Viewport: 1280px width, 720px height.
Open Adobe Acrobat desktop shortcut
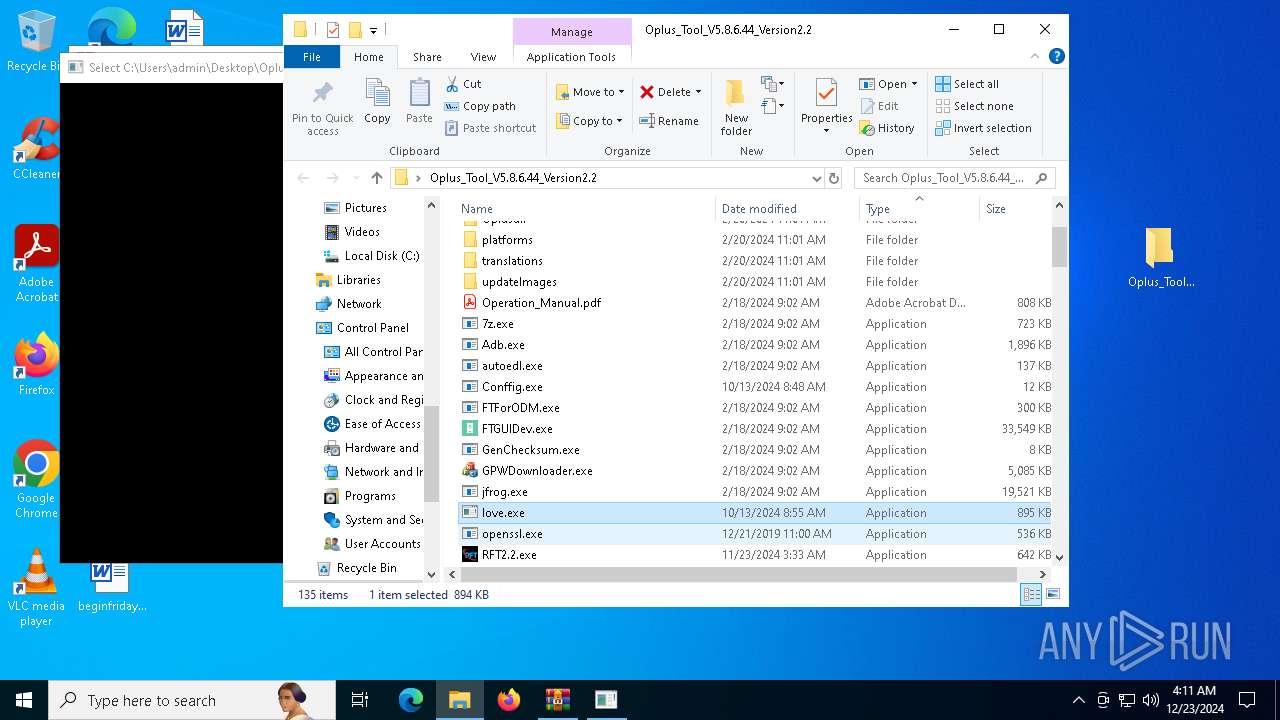click(x=36, y=264)
